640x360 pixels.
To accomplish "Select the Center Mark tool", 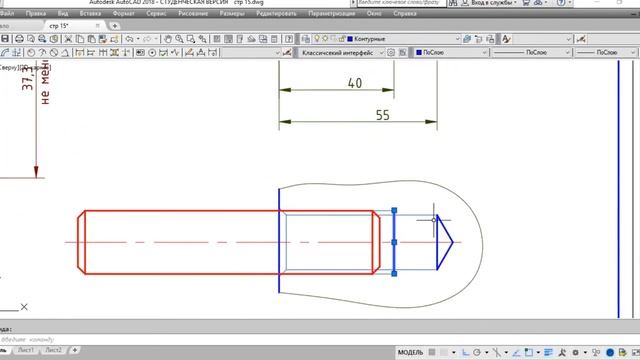I will click(152, 52).
